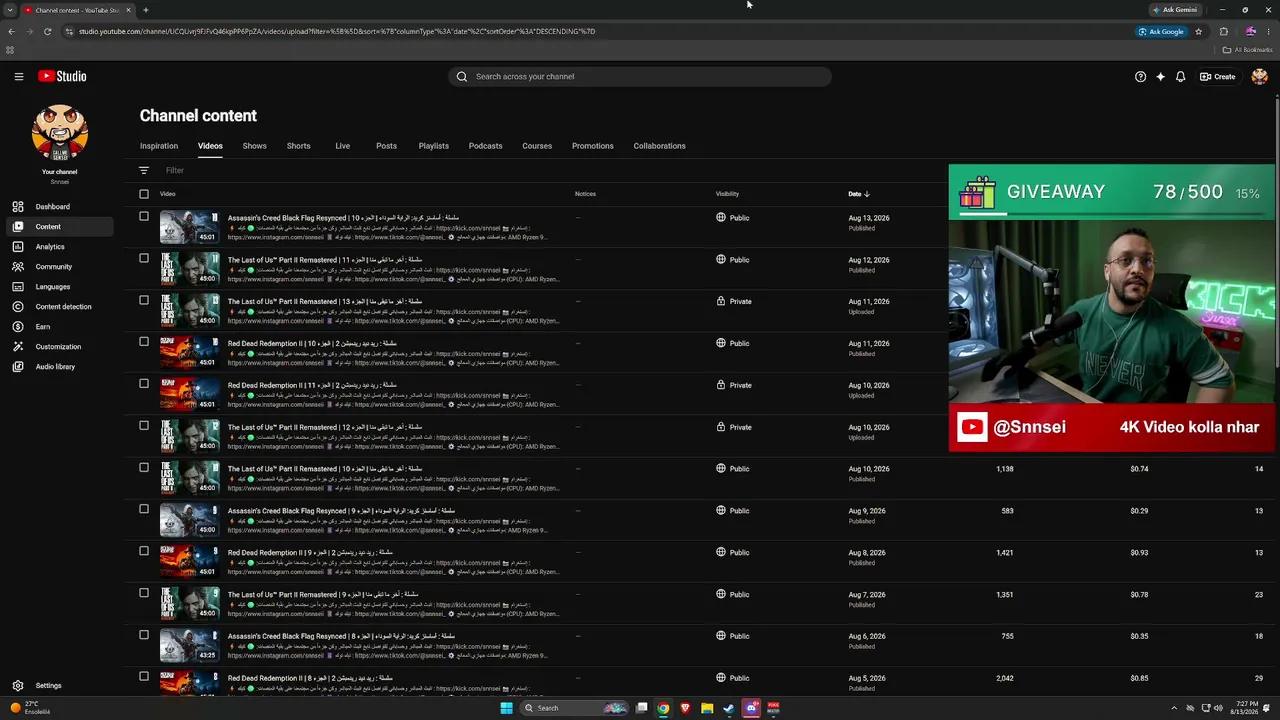Open Chrome's tab search chevron
Image resolution: width=1280 pixels, height=720 pixels.
coord(11,10)
